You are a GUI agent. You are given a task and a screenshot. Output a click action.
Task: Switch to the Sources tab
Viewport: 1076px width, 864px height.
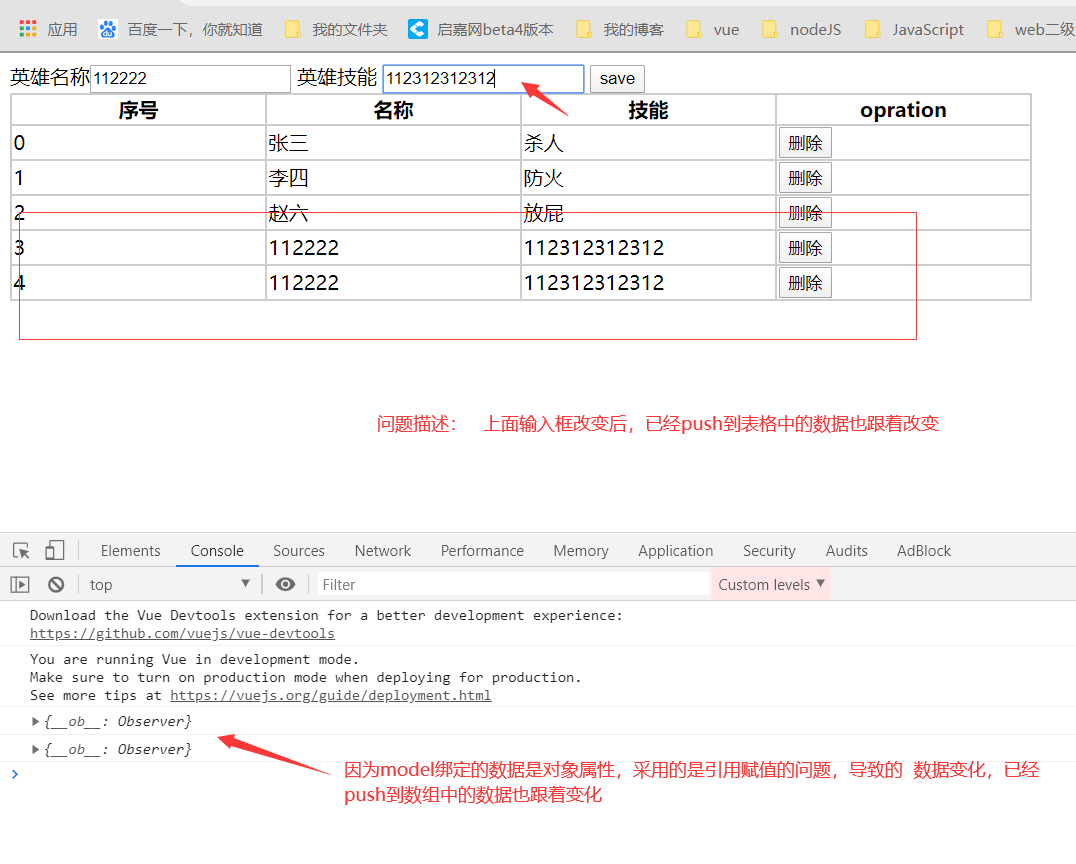coord(299,550)
